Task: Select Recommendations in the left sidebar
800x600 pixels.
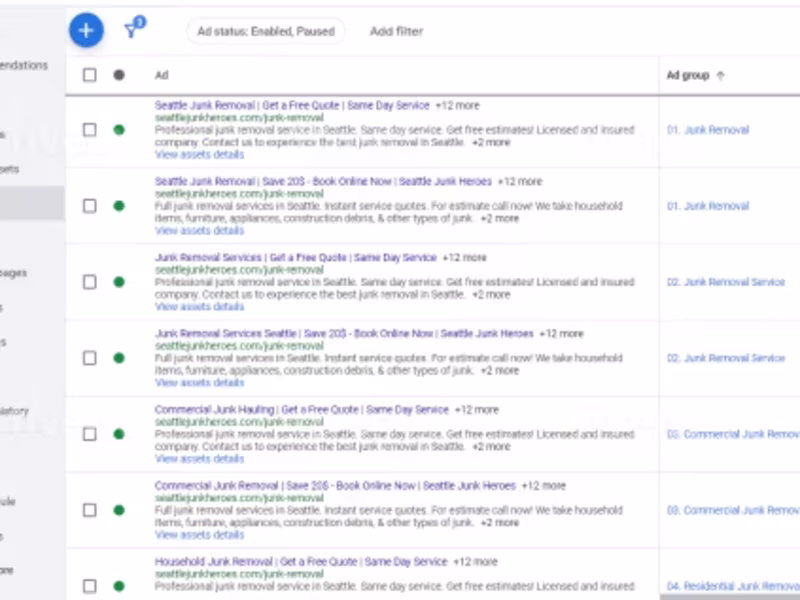Action: 25,63
